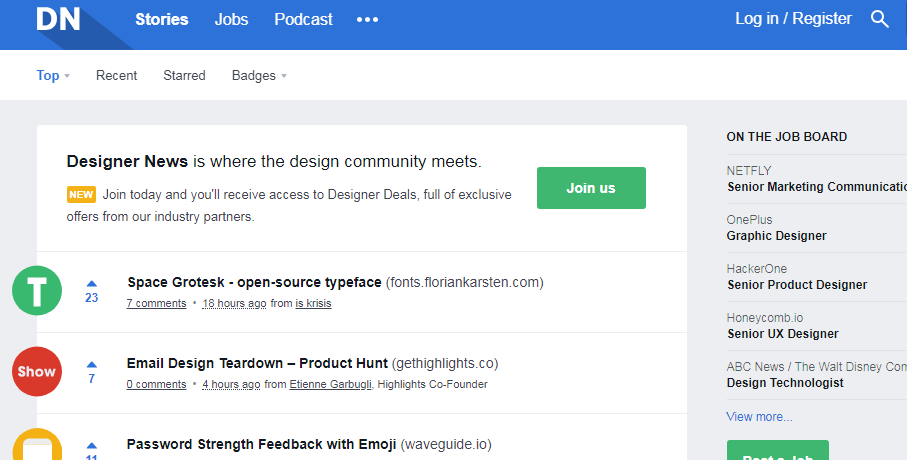Open Honeycomb.io Senior UX Designer job
Image resolution: width=907 pixels, height=460 pixels.
coord(783,334)
